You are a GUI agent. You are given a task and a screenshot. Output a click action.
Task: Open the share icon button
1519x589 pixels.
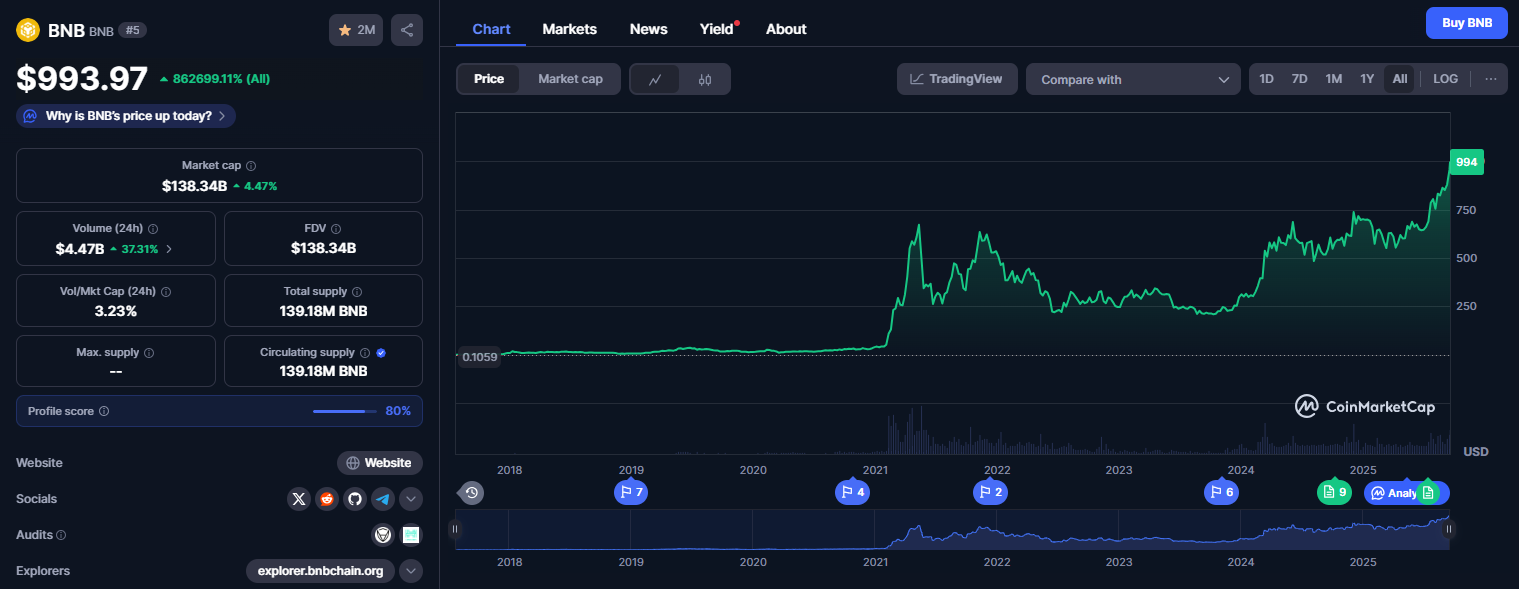pyautogui.click(x=407, y=30)
